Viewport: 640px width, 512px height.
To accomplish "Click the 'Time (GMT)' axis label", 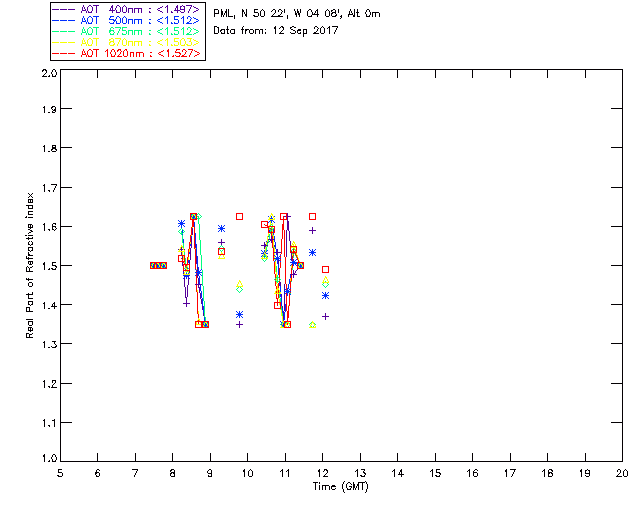I will tap(341, 487).
